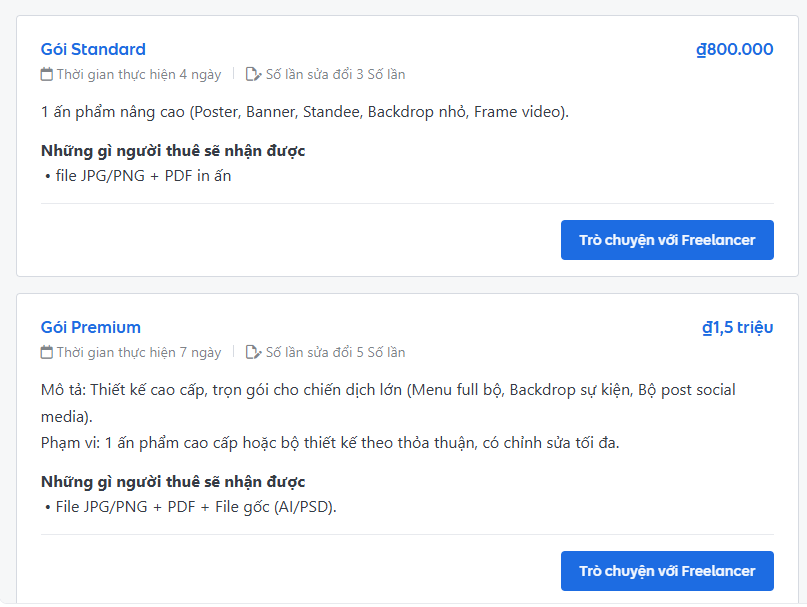Viewport: 807px width, 607px height.
Task: Click 'Trò chuyện với Freelancer' in Gói Standard
Action: [667, 239]
